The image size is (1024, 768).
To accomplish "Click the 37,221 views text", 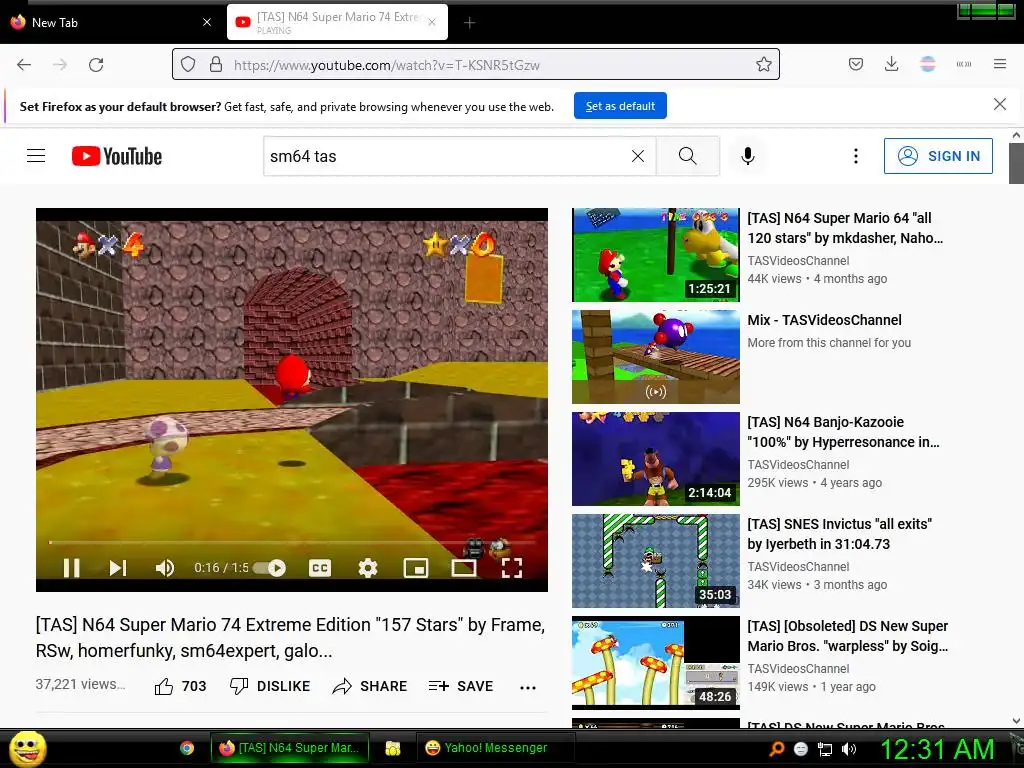I will pyautogui.click(x=80, y=684).
